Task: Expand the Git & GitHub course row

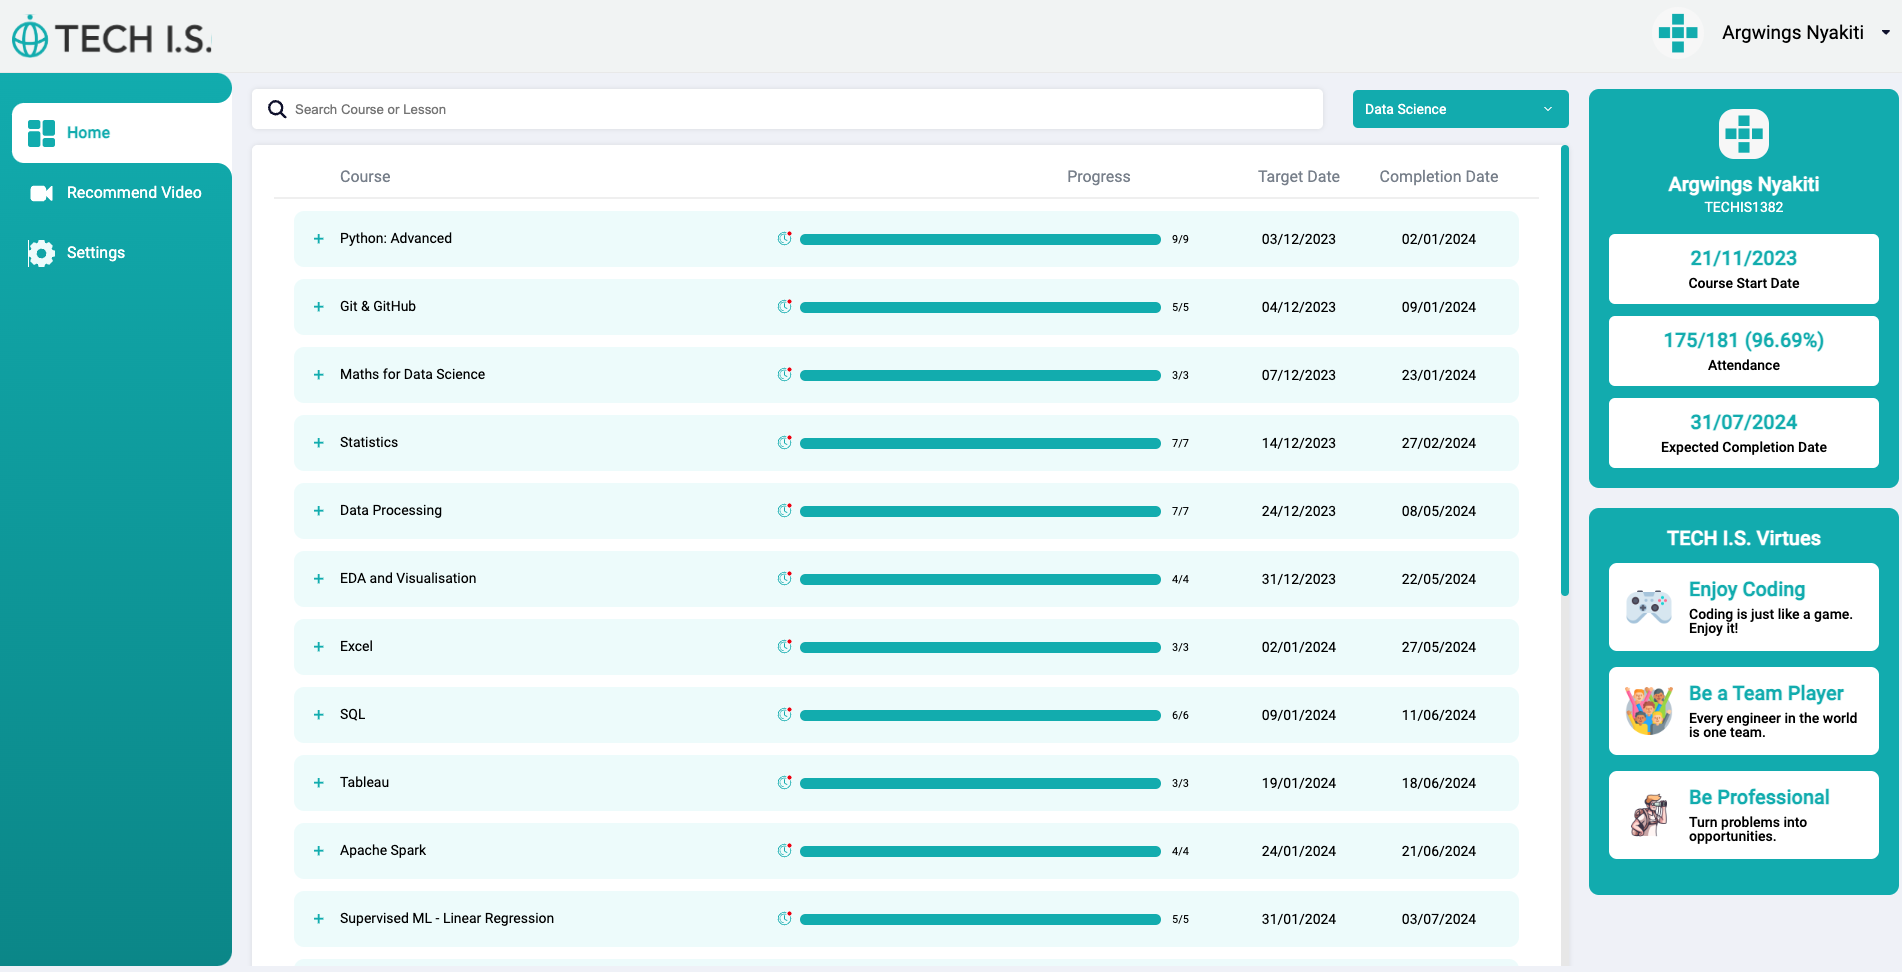Action: click(x=319, y=307)
